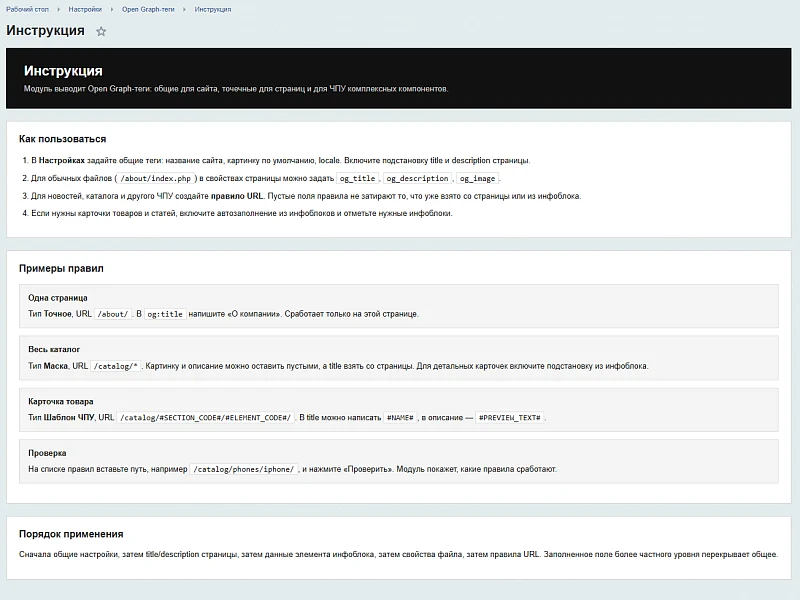
Task: Click the #NAME# placeholder snippet
Action: [x=400, y=417]
